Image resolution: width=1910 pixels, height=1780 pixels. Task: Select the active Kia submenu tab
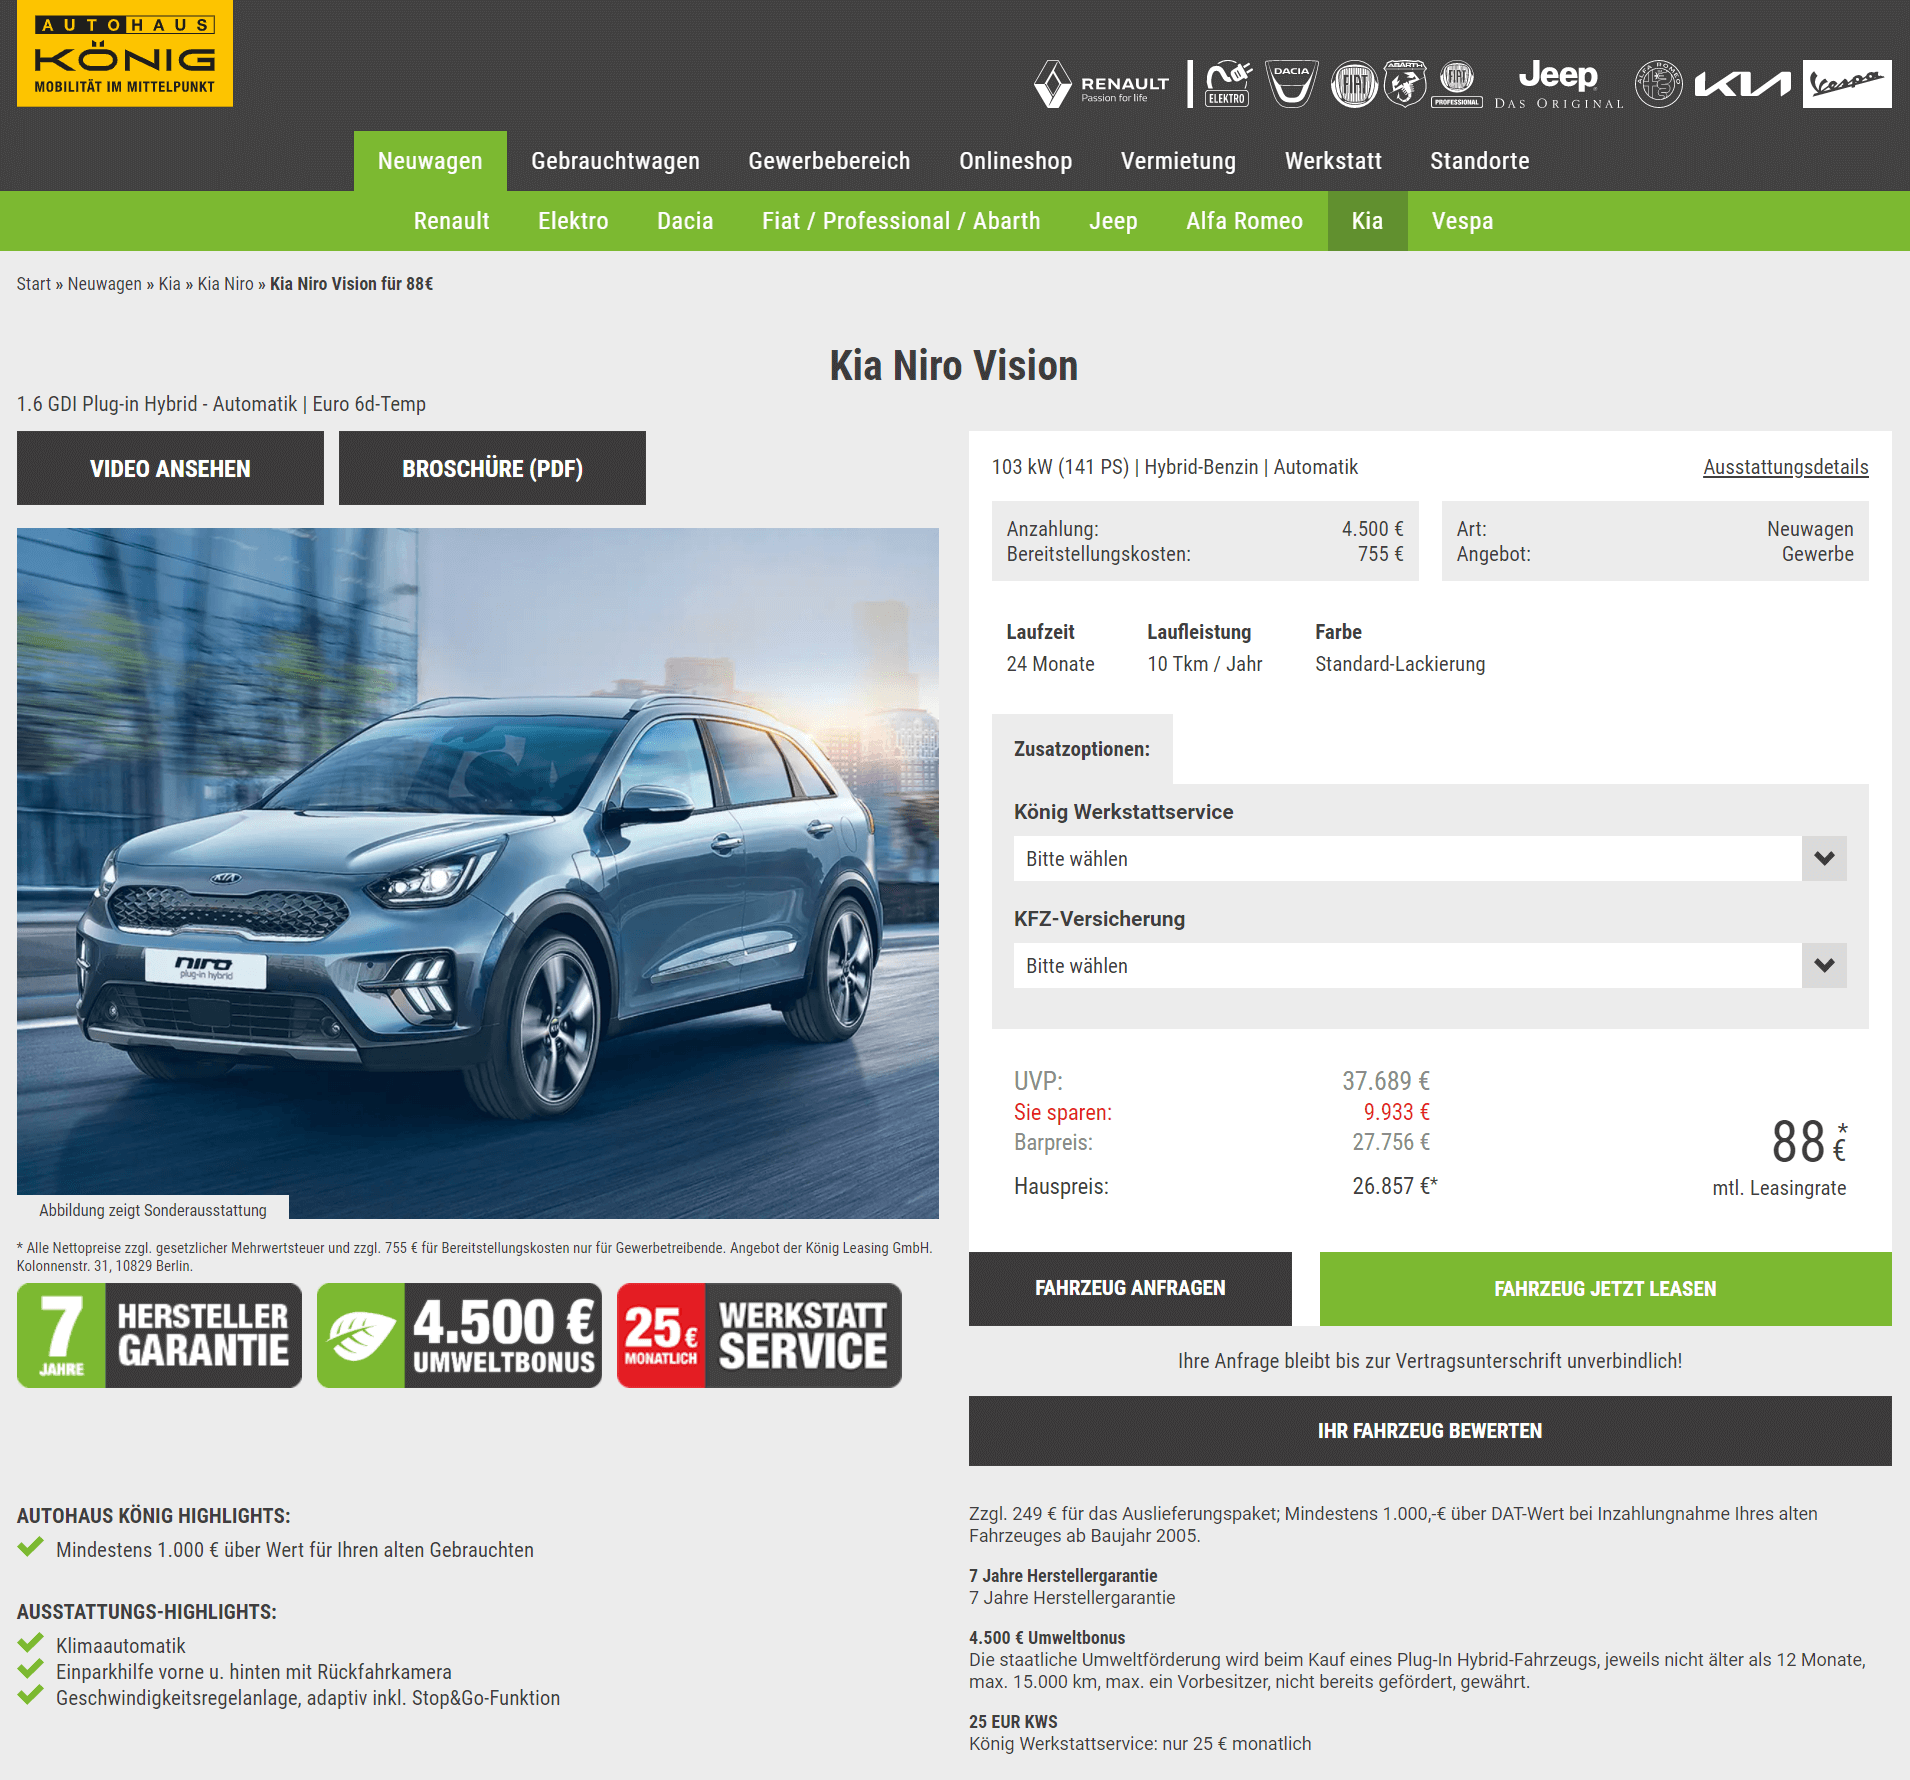click(x=1367, y=221)
